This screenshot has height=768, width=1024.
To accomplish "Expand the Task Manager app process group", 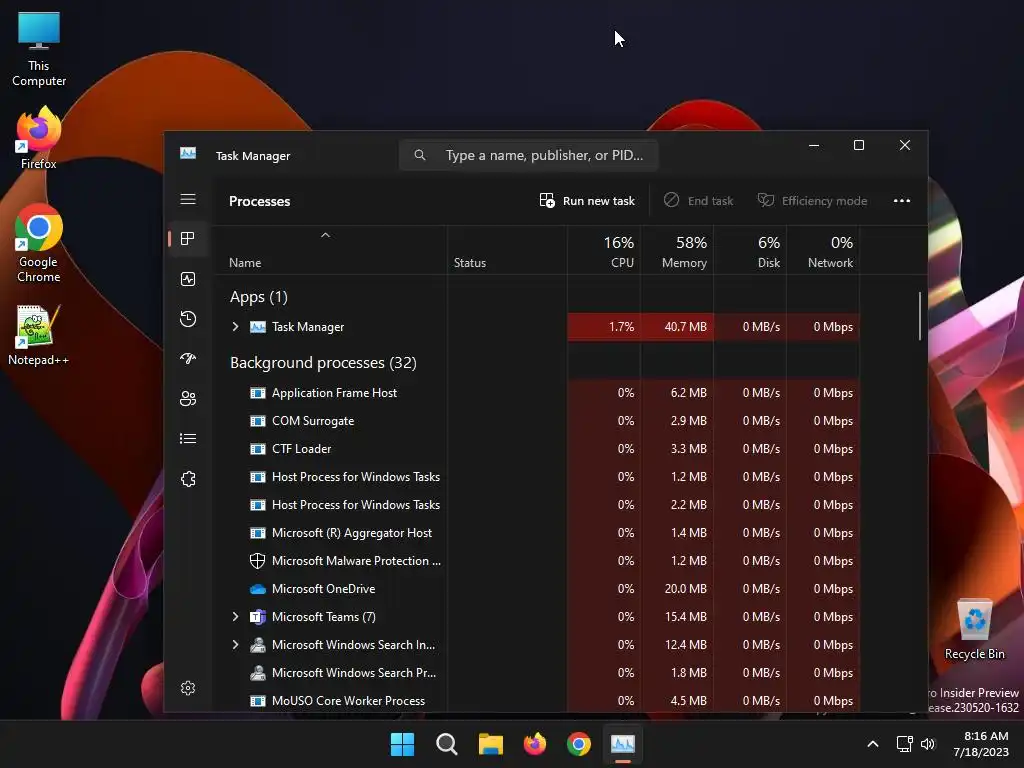I will click(x=235, y=327).
